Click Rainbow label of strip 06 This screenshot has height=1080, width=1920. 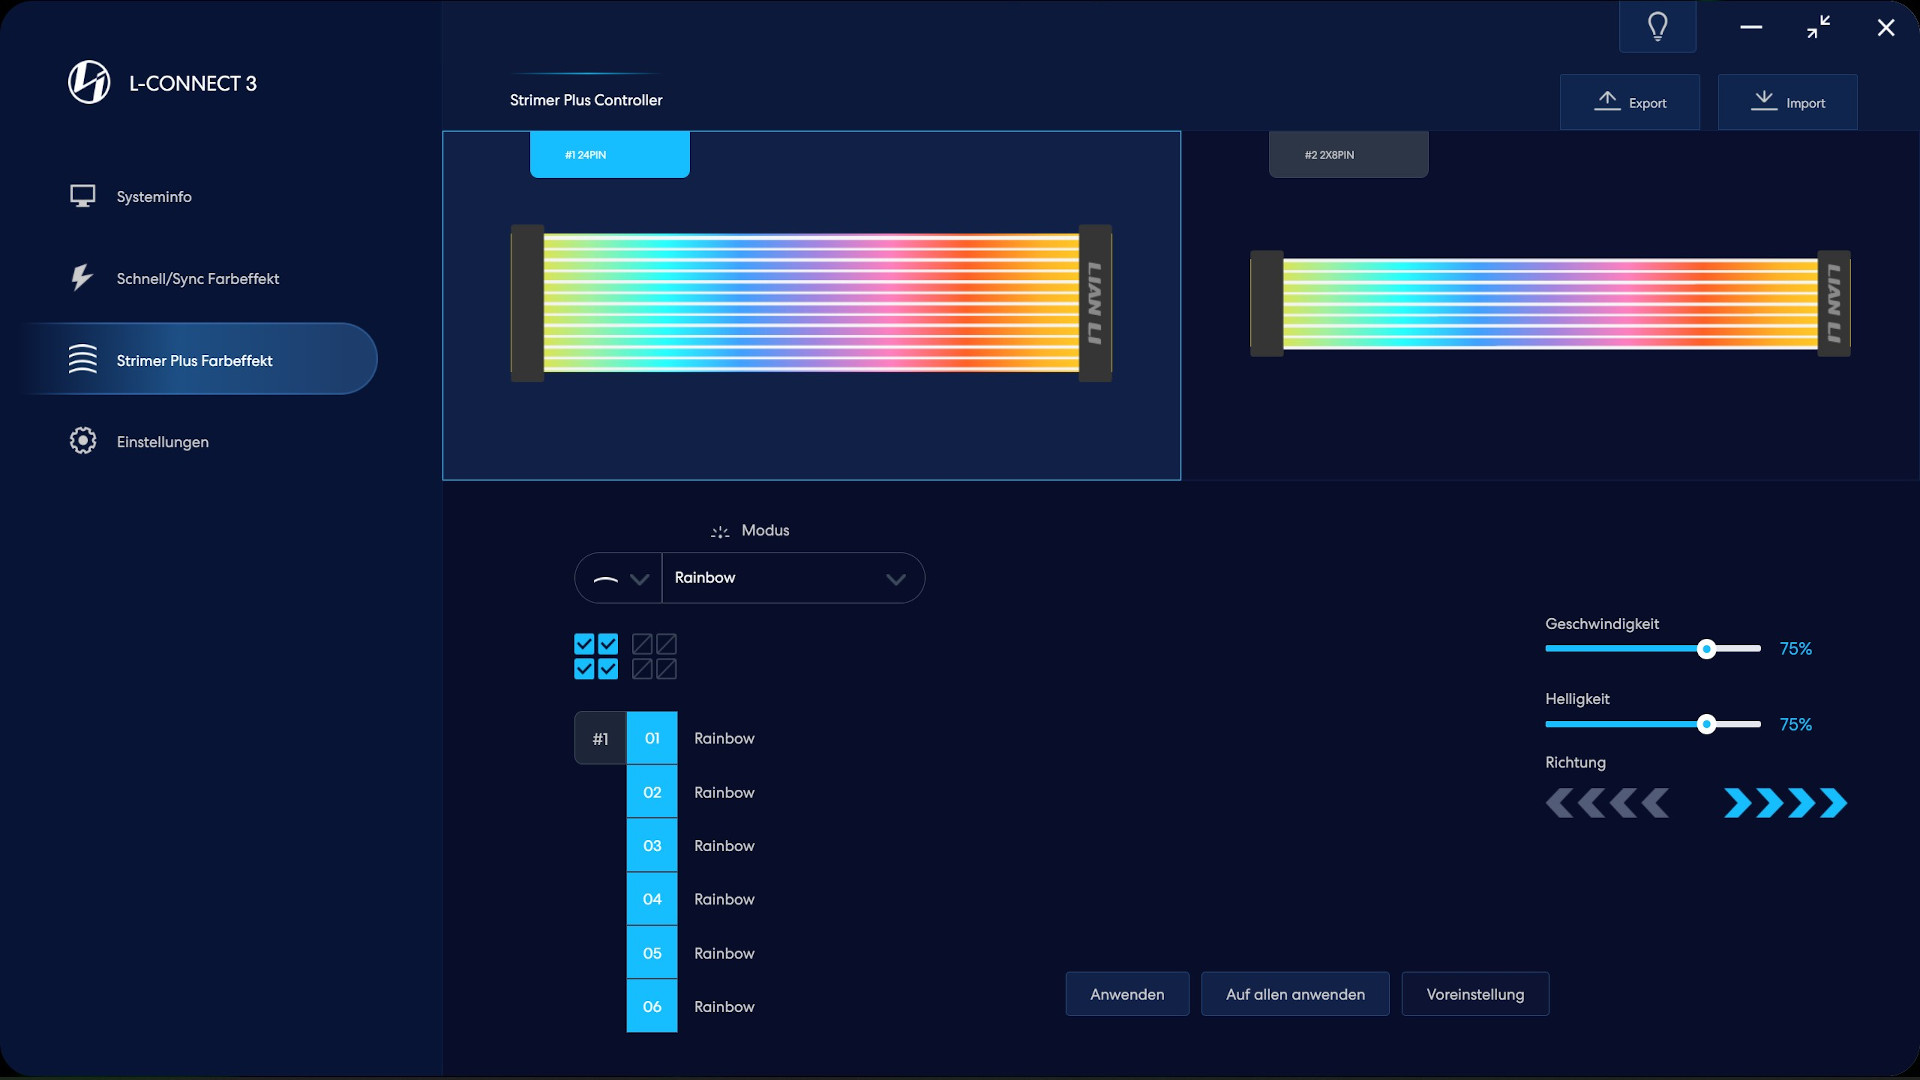pos(724,1007)
